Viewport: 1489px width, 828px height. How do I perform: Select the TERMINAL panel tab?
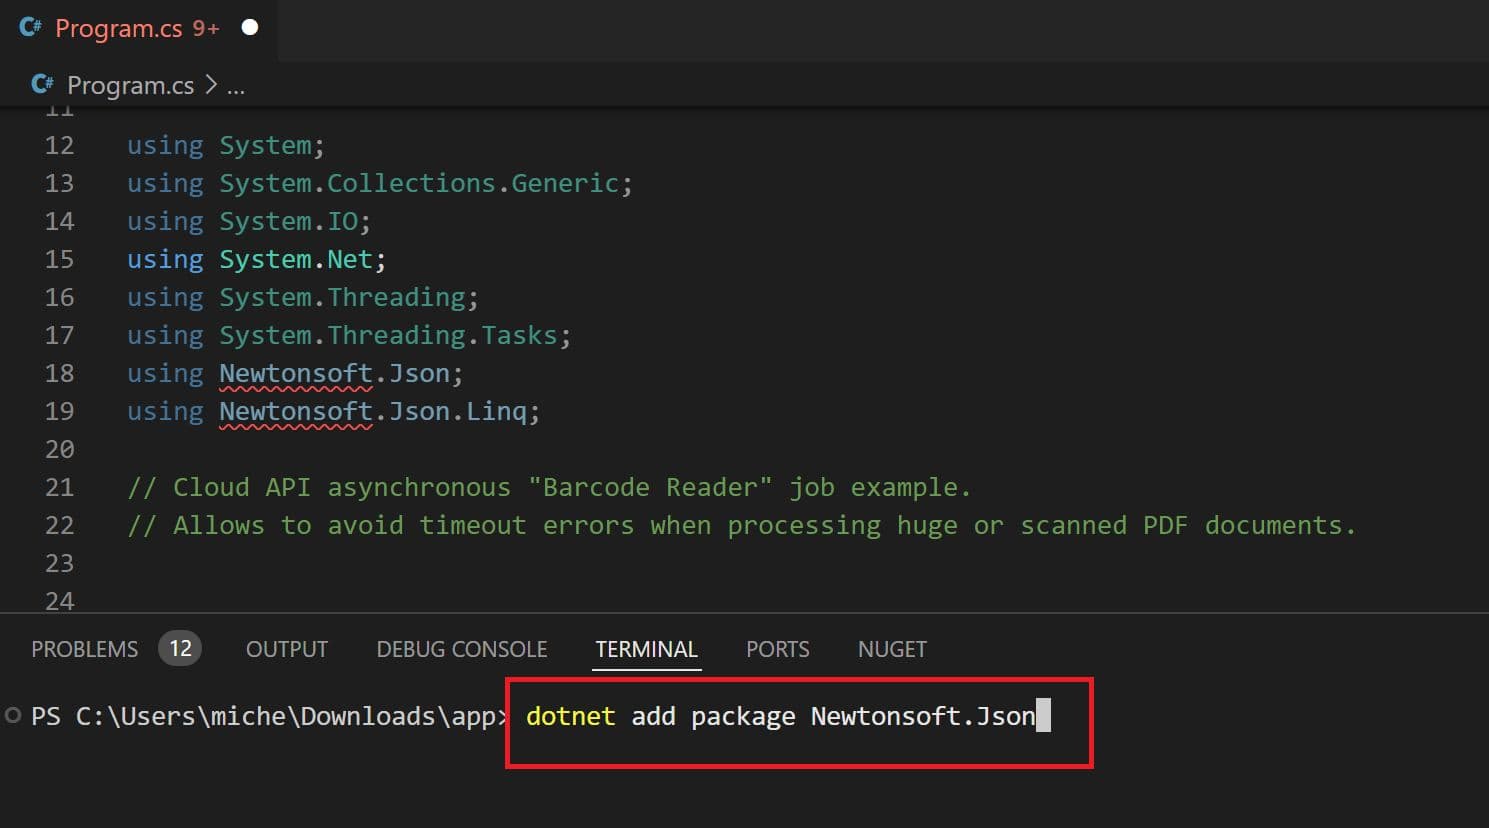[646, 649]
